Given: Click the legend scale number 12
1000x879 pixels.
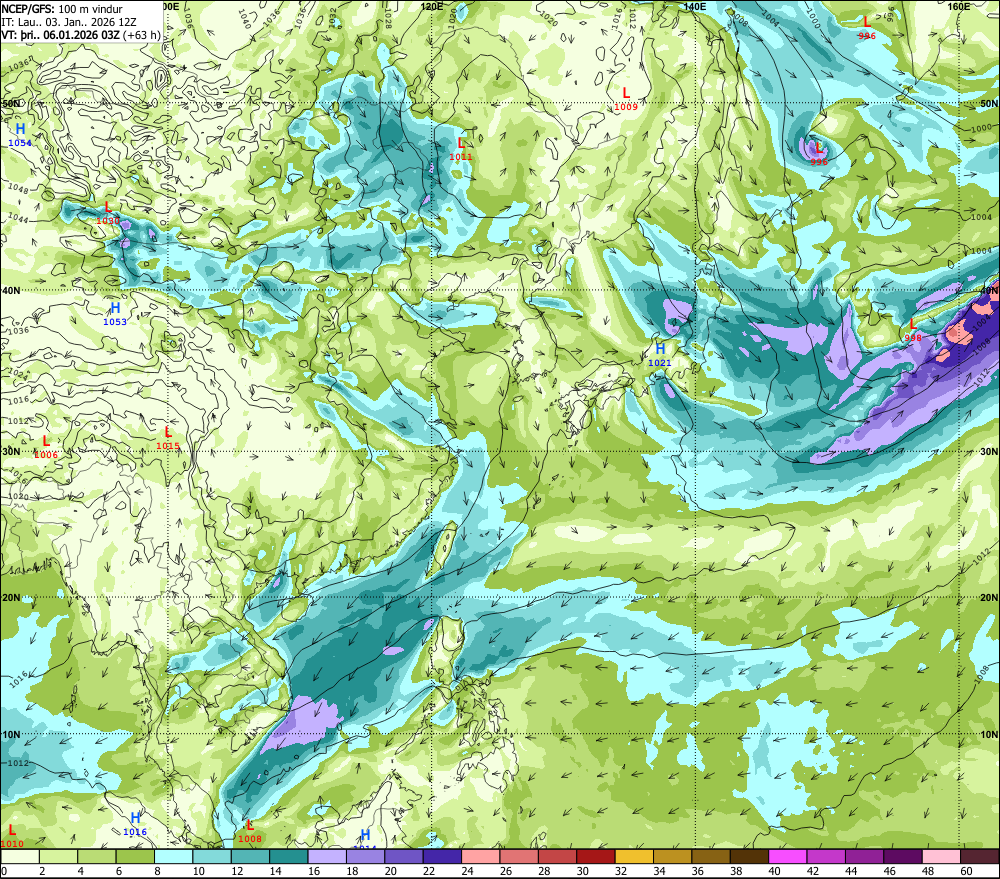Looking at the screenshot, I should point(237,871).
